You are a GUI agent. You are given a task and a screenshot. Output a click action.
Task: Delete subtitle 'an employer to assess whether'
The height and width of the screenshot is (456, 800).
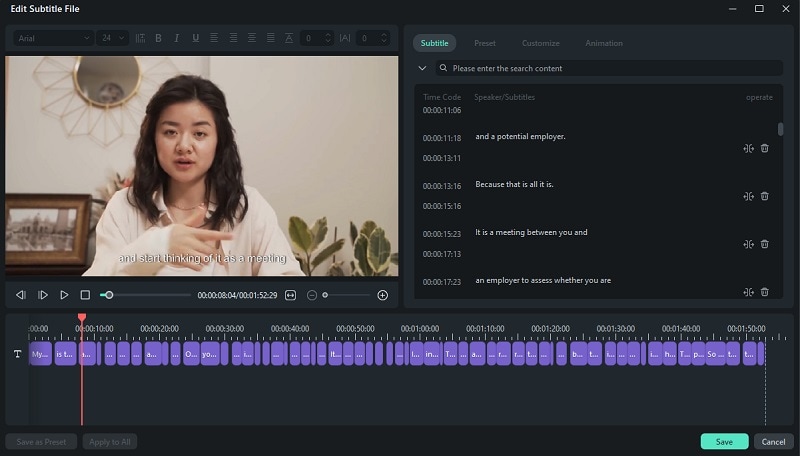tap(765, 292)
